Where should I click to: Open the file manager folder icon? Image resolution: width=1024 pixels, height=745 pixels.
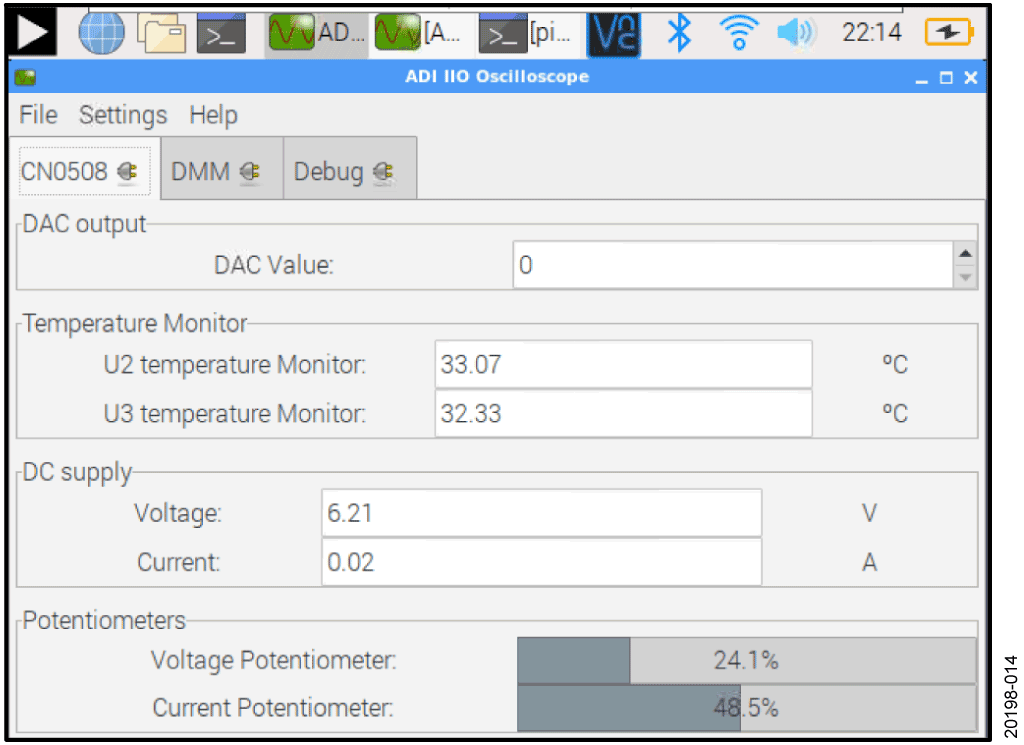(x=161, y=33)
